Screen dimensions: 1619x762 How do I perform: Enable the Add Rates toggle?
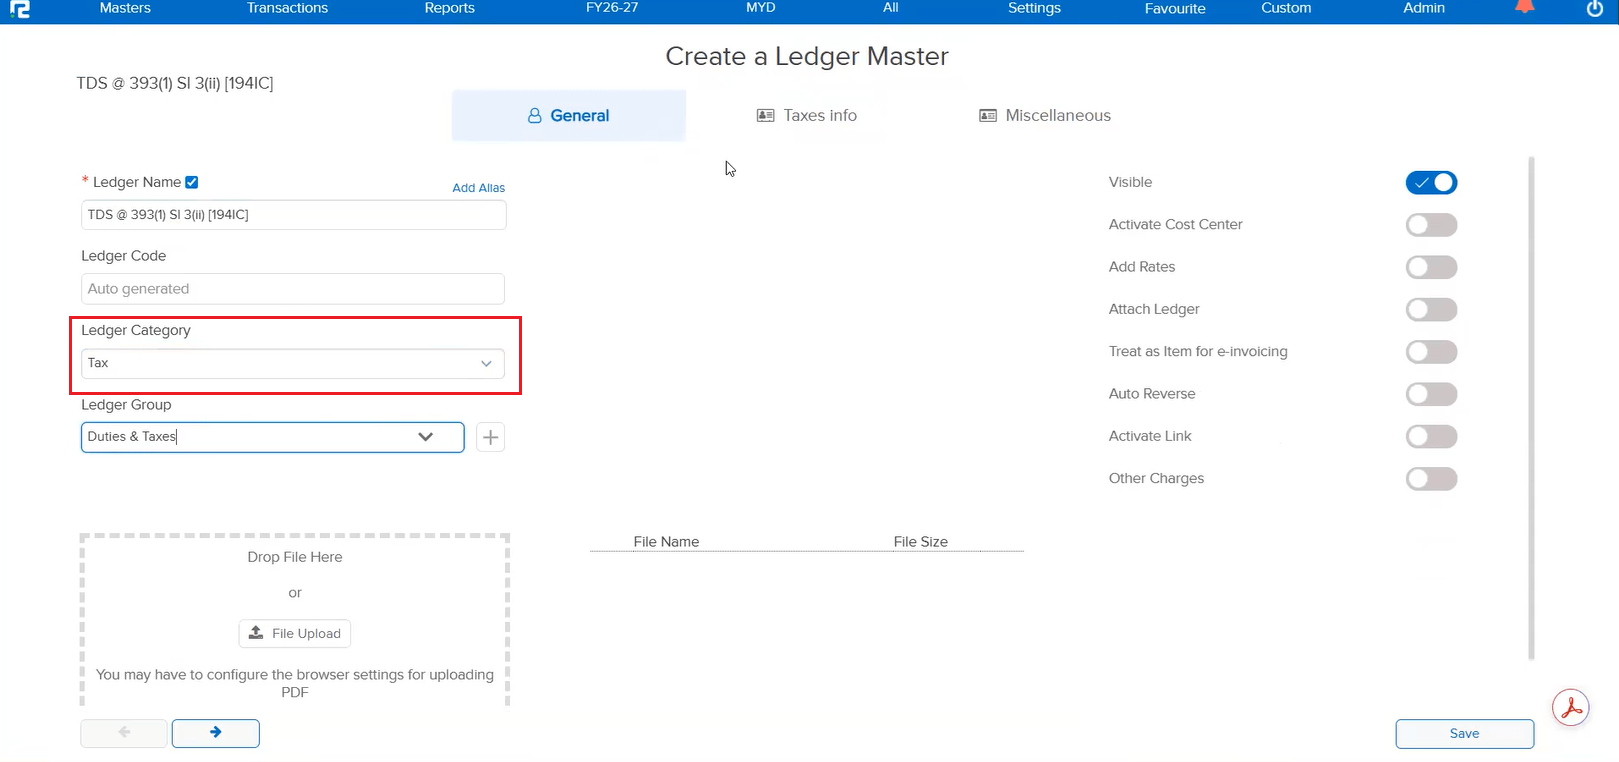tap(1431, 267)
